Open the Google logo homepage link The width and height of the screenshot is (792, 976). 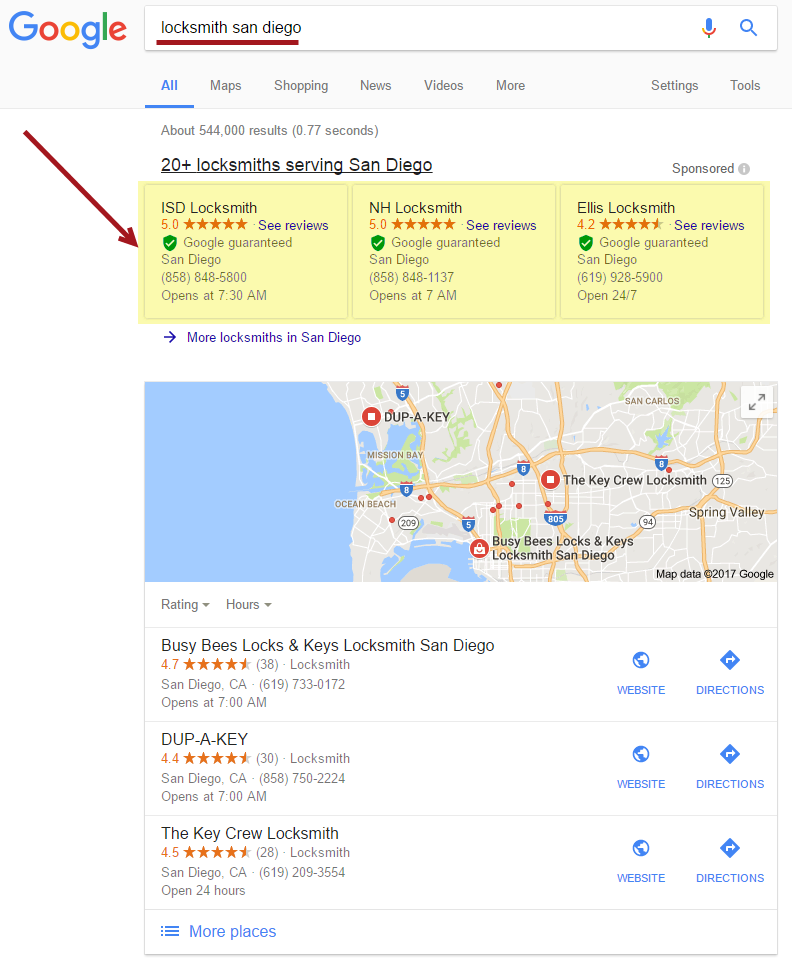pos(68,28)
